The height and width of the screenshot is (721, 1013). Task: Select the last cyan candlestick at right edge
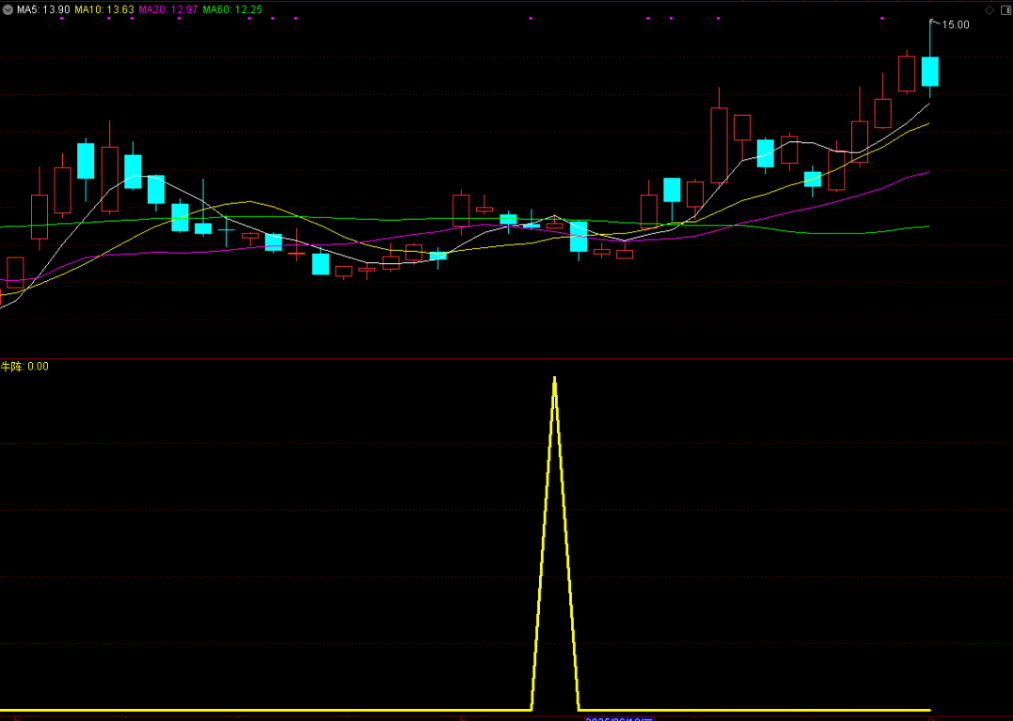(x=930, y=71)
